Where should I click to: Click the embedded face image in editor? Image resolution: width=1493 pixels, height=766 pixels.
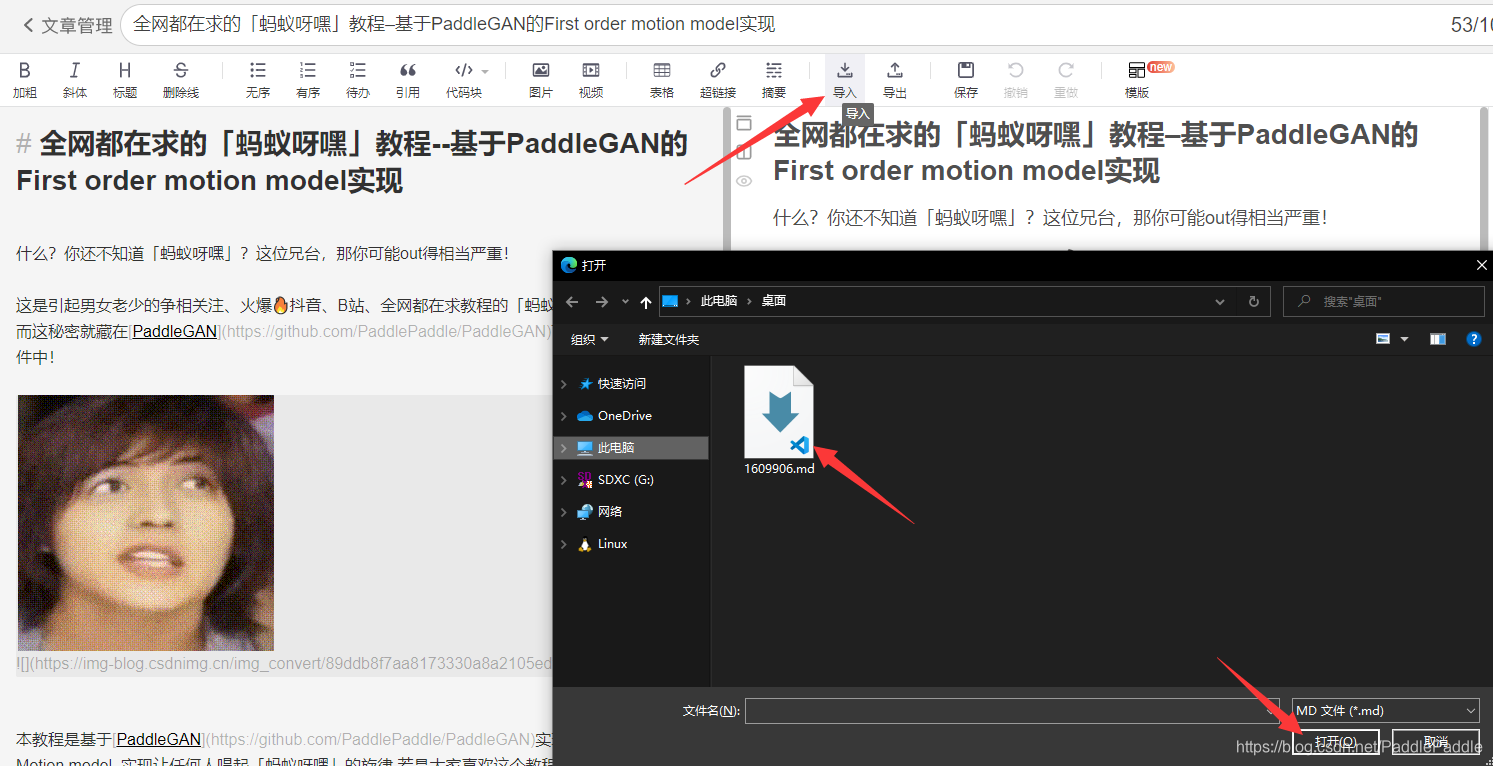pos(146,523)
